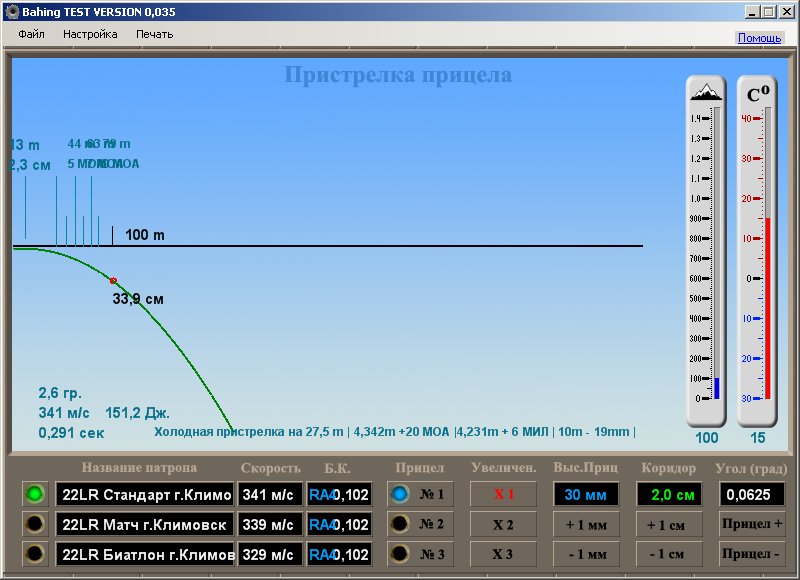Click the 341 м/с velocity field
The height and width of the screenshot is (580, 800).
269,494
